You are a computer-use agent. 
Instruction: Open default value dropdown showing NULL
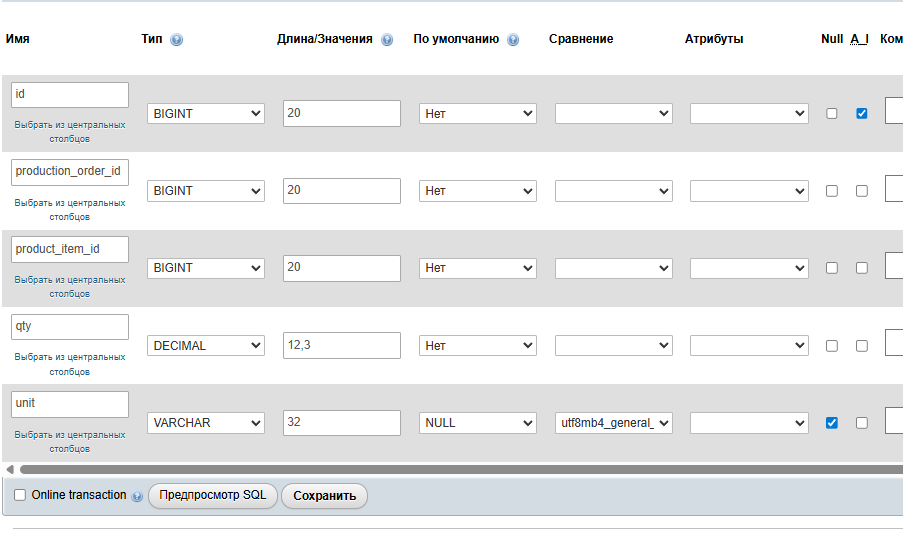(478, 423)
